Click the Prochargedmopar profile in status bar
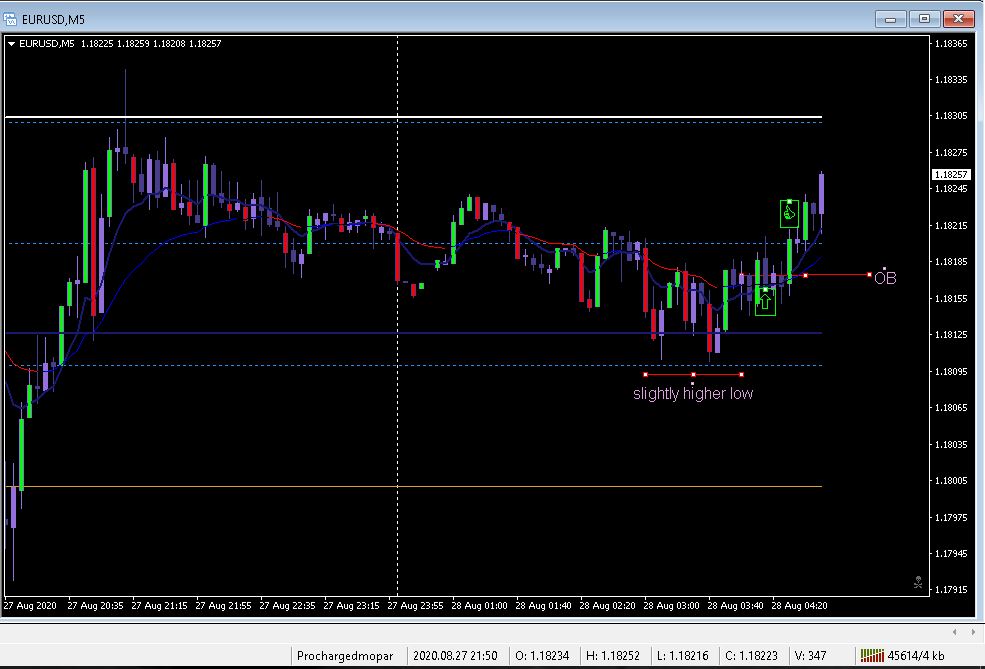The width and height of the screenshot is (985, 669). 345,656
